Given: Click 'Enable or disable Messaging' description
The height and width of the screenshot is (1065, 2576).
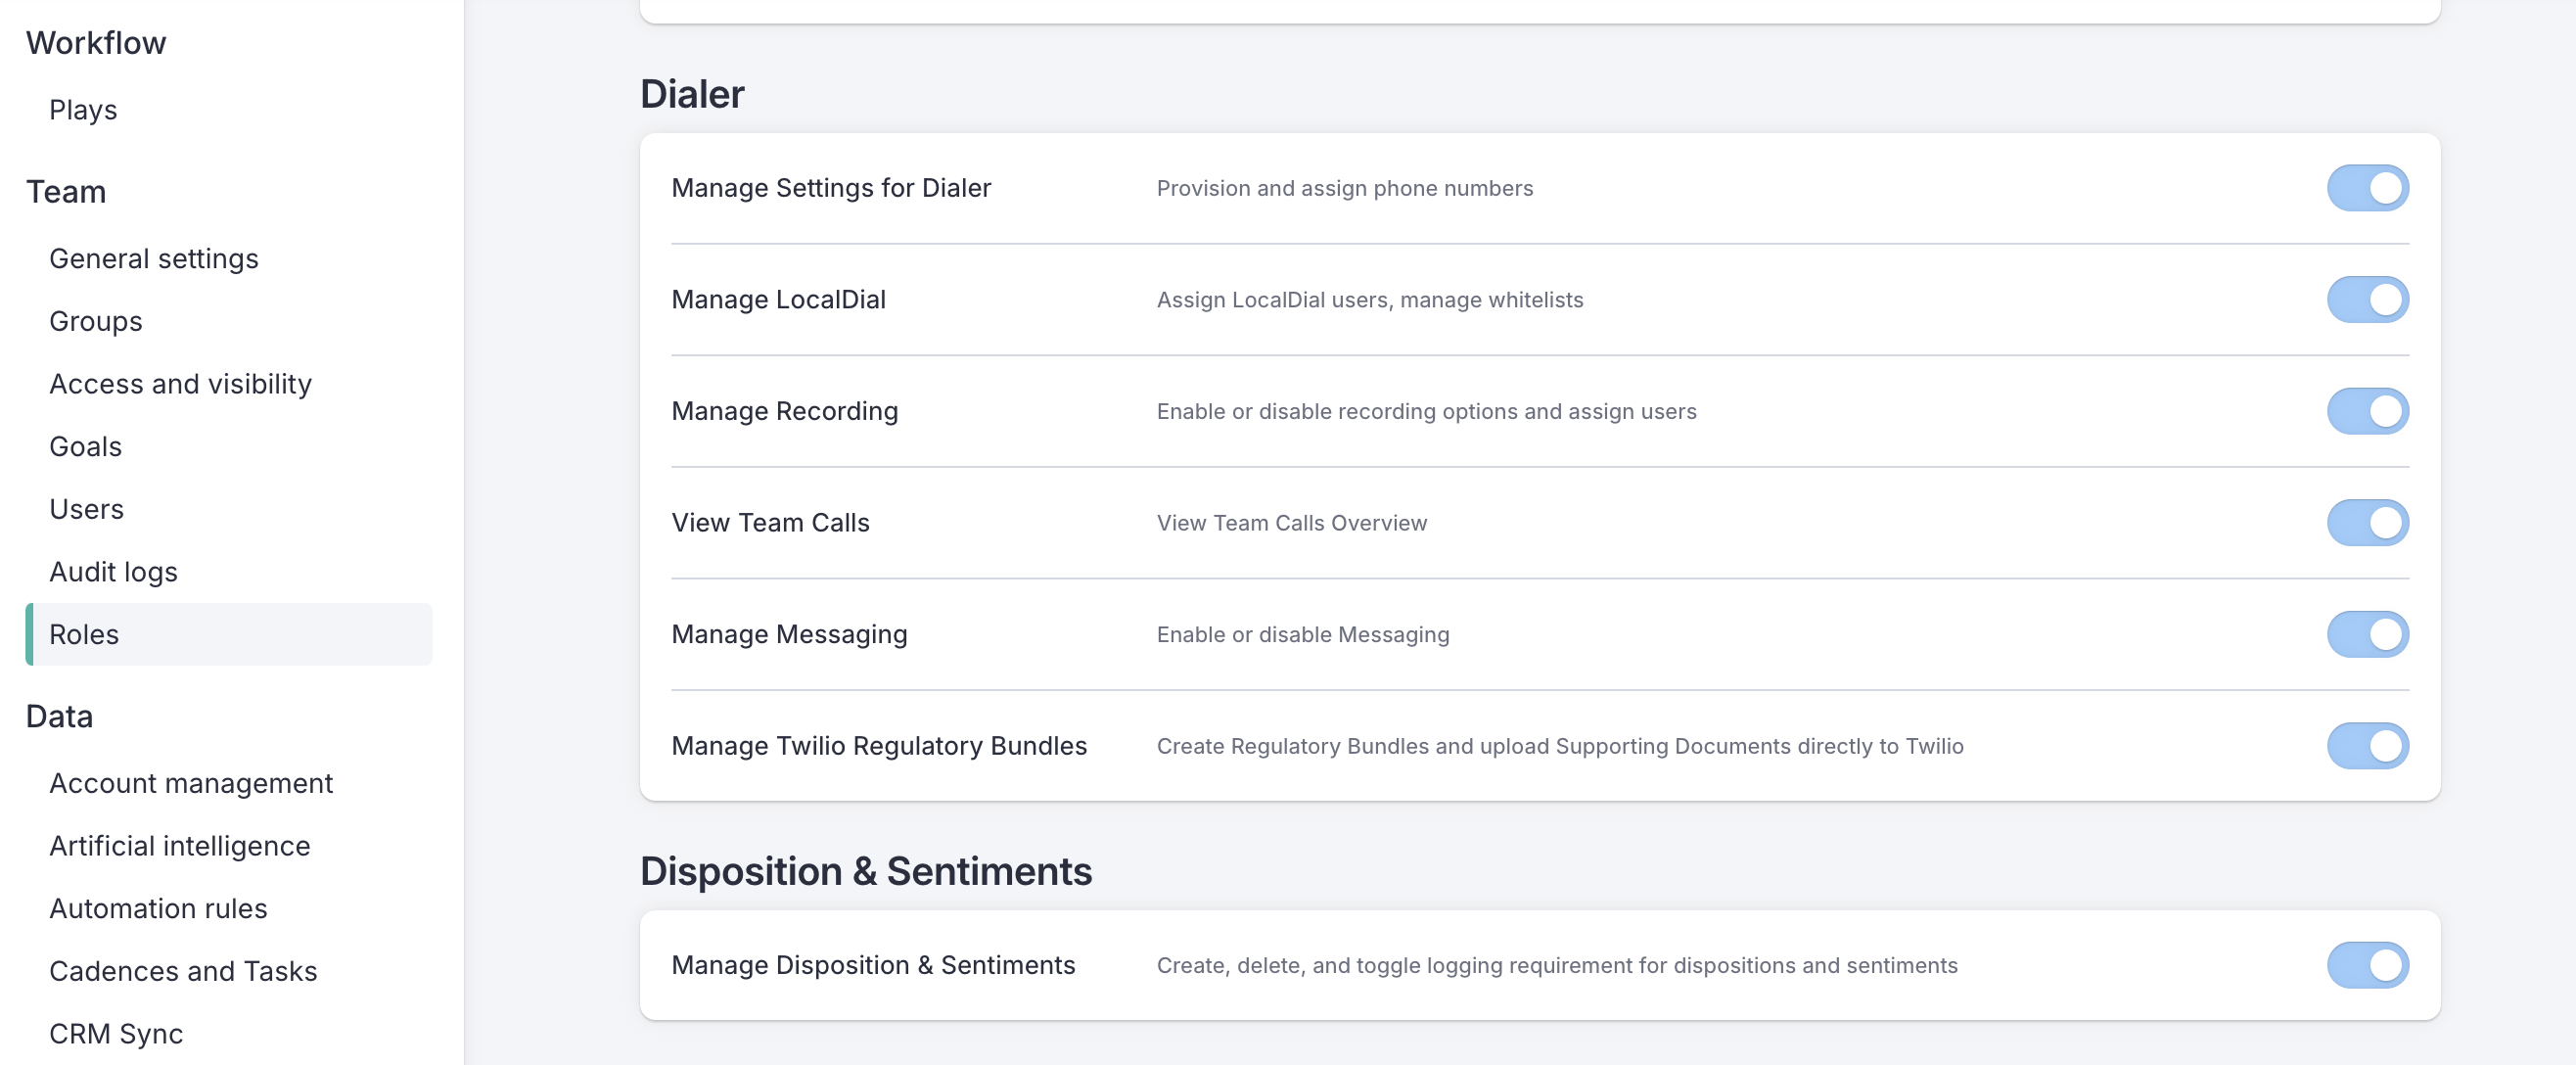Looking at the screenshot, I should coord(1303,634).
